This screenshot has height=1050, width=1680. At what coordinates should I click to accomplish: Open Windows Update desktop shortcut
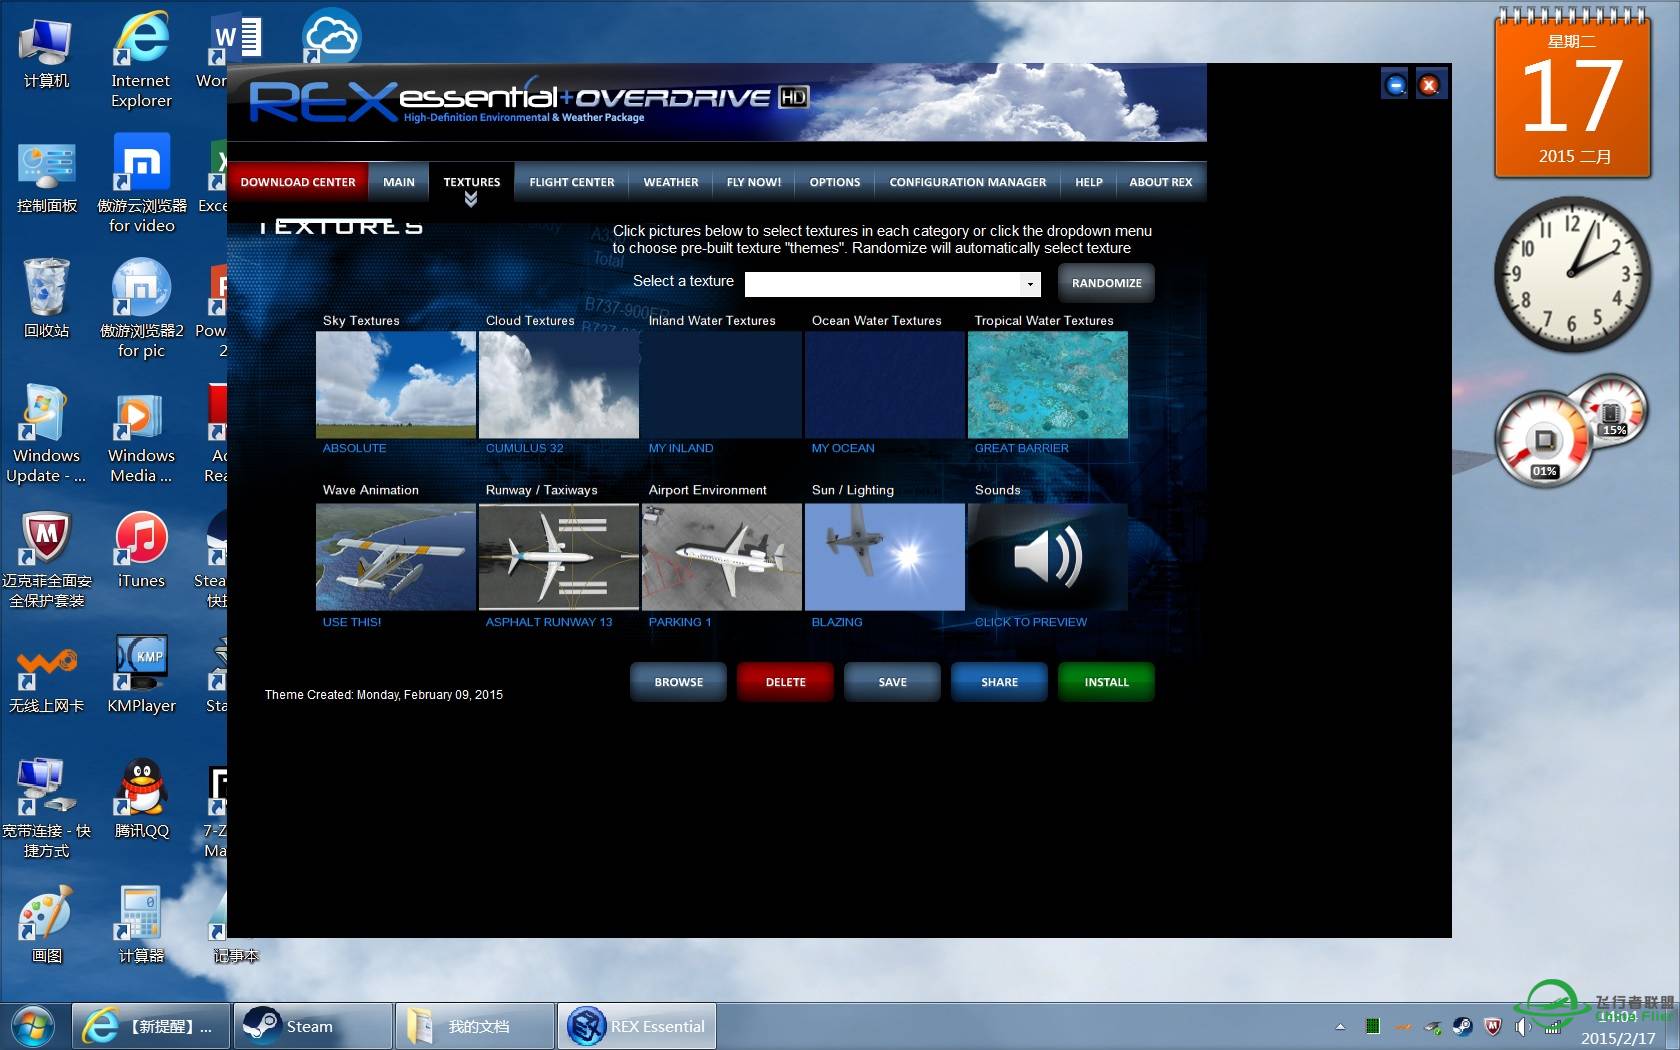[46, 435]
